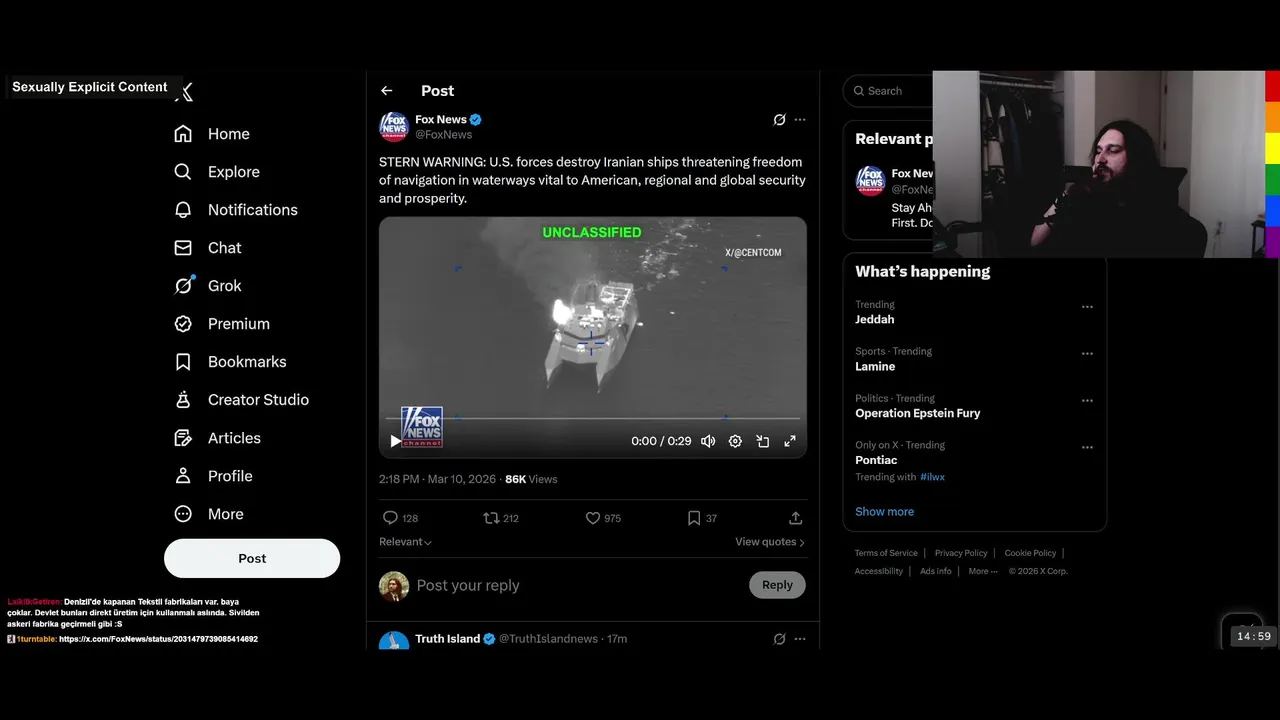Viewport: 1280px width, 720px height.
Task: Click the Articles icon in sidebar
Action: [x=183, y=438]
